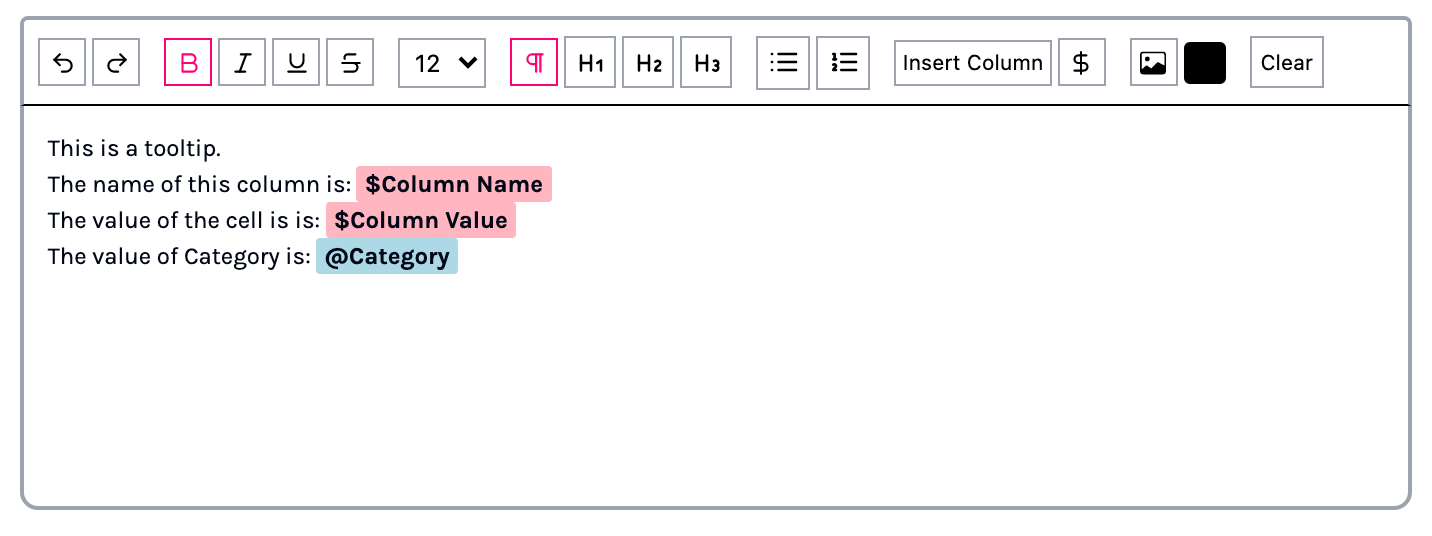Select the paragraph style icon
Viewport: 1432px width, 536px height.
[x=534, y=63]
